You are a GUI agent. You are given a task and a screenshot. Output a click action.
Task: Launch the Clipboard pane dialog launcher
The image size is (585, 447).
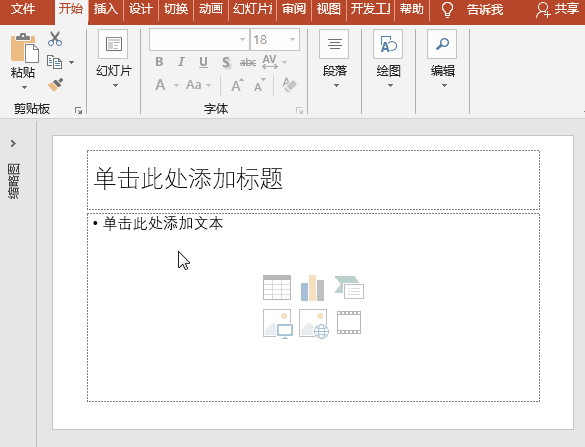tap(78, 110)
